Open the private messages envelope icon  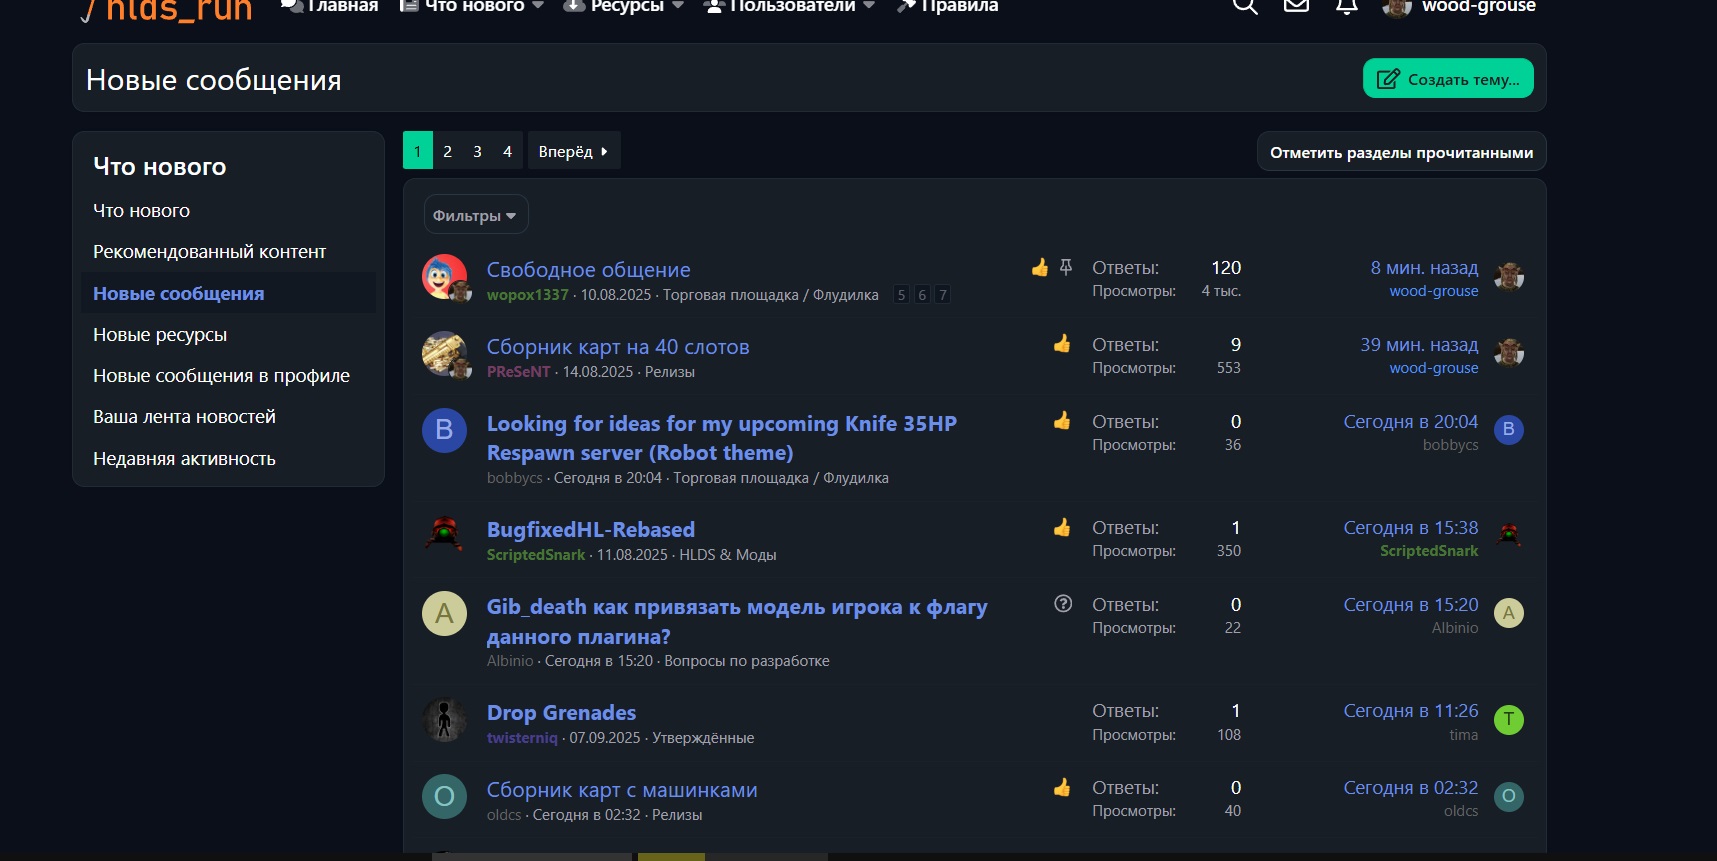click(1296, 6)
